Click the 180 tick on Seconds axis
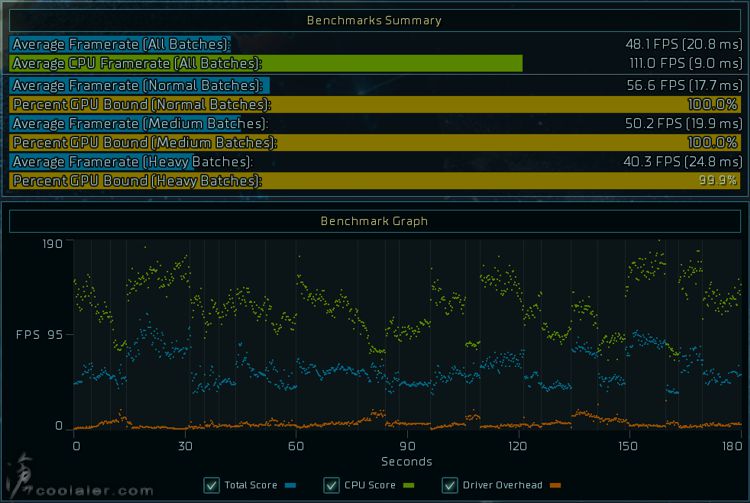The image size is (750, 503). 732,446
